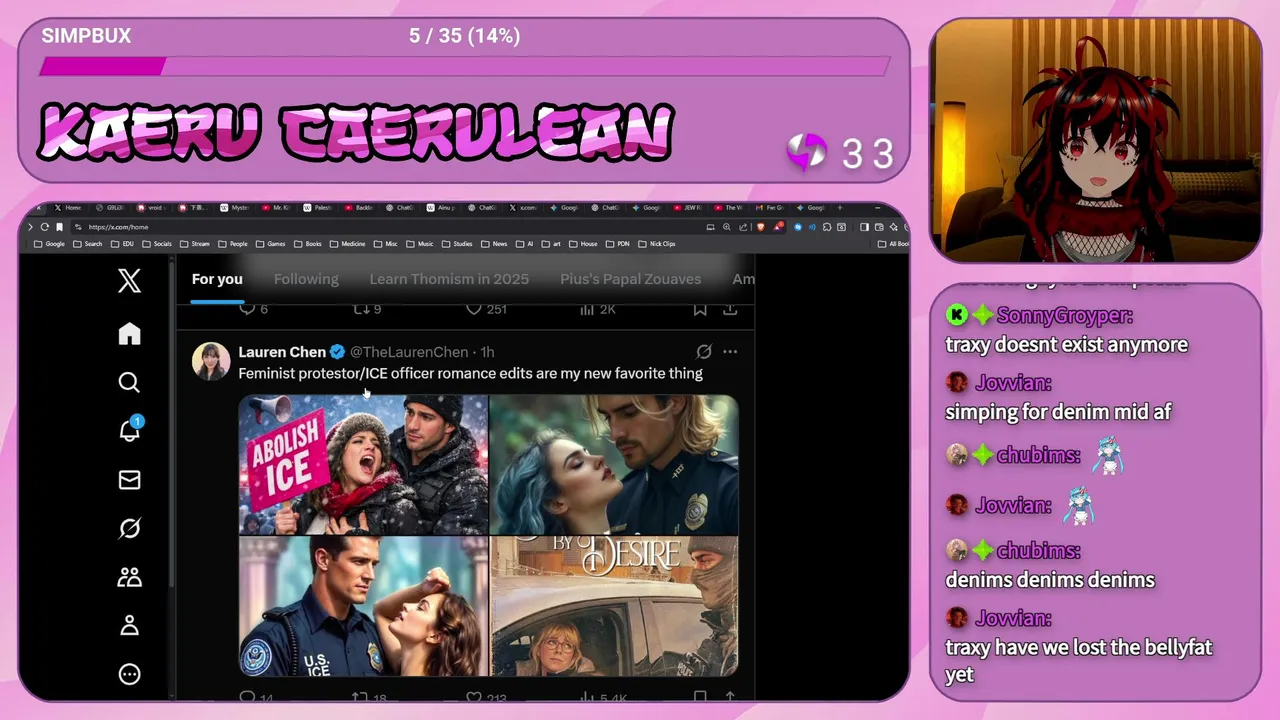This screenshot has width=1280, height=720.
Task: Open the Nick Clips bookmarks folder
Action: pos(657,244)
